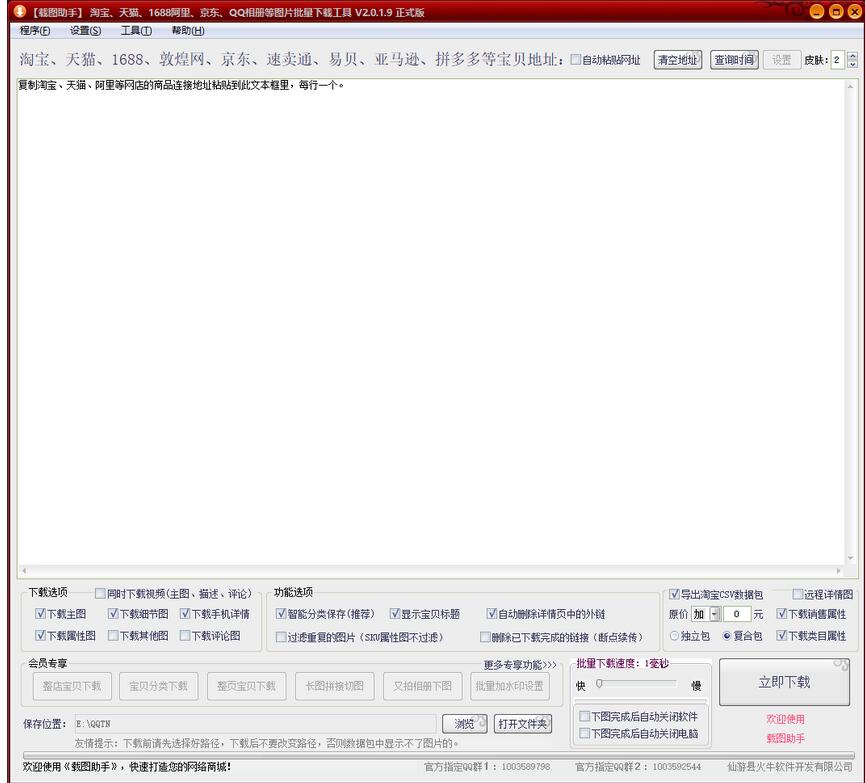Open the 加 price adjustment dropdown
865x783 pixels.
(714, 614)
